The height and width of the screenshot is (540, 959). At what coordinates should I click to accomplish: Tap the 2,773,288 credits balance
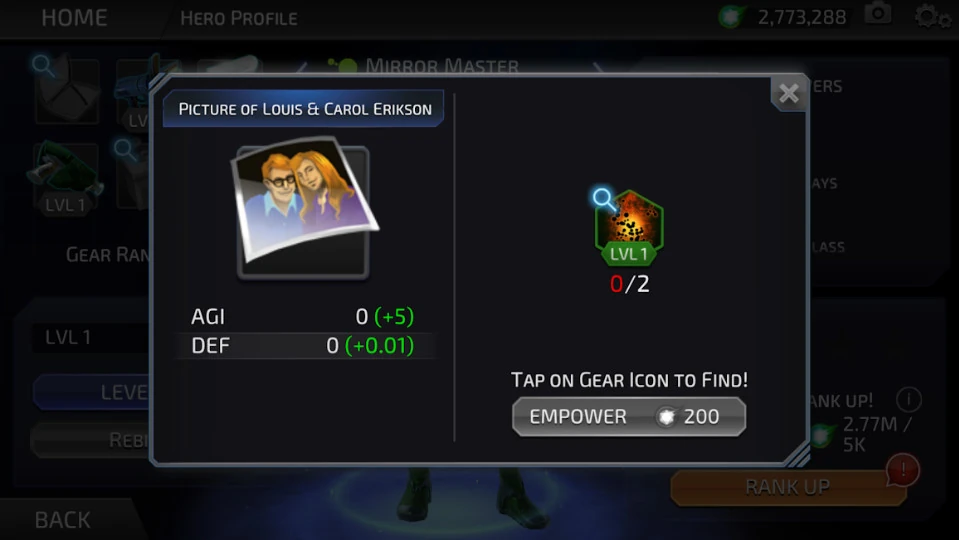pyautogui.click(x=802, y=17)
